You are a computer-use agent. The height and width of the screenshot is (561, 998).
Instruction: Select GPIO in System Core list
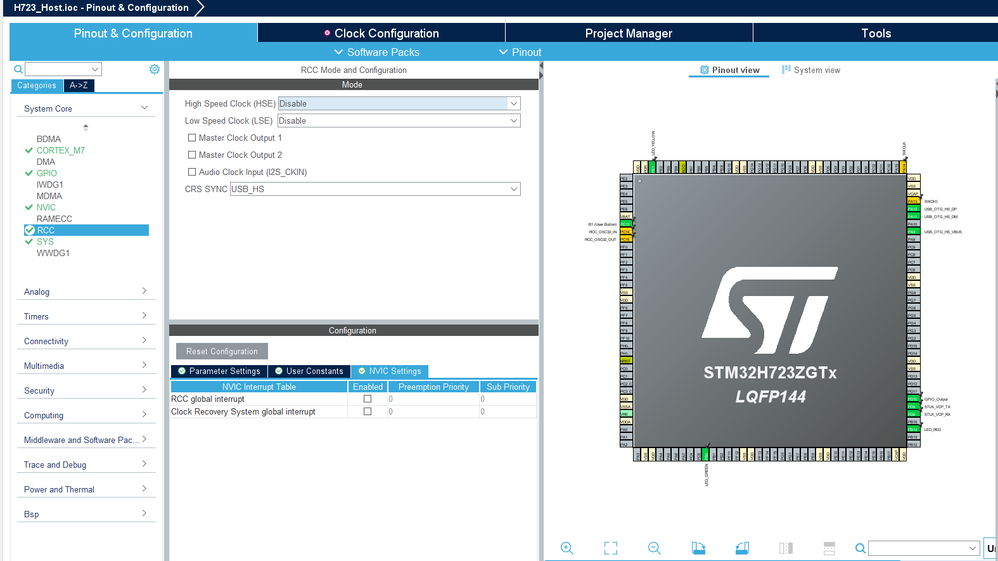(46, 173)
